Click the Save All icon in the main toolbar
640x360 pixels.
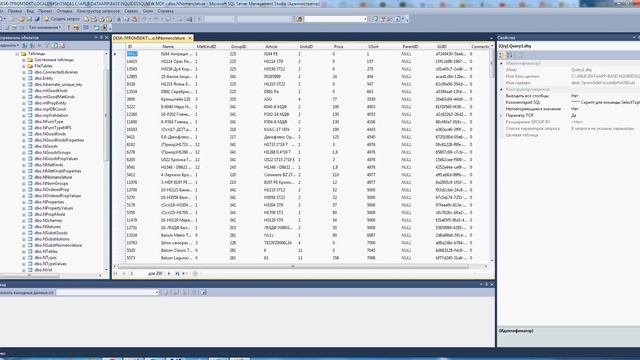coord(37,19)
